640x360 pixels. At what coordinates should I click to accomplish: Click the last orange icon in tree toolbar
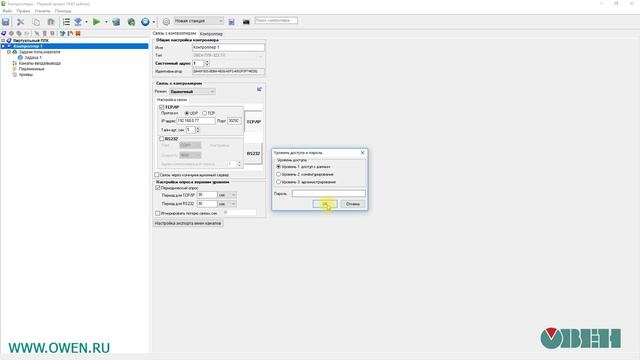(x=78, y=33)
